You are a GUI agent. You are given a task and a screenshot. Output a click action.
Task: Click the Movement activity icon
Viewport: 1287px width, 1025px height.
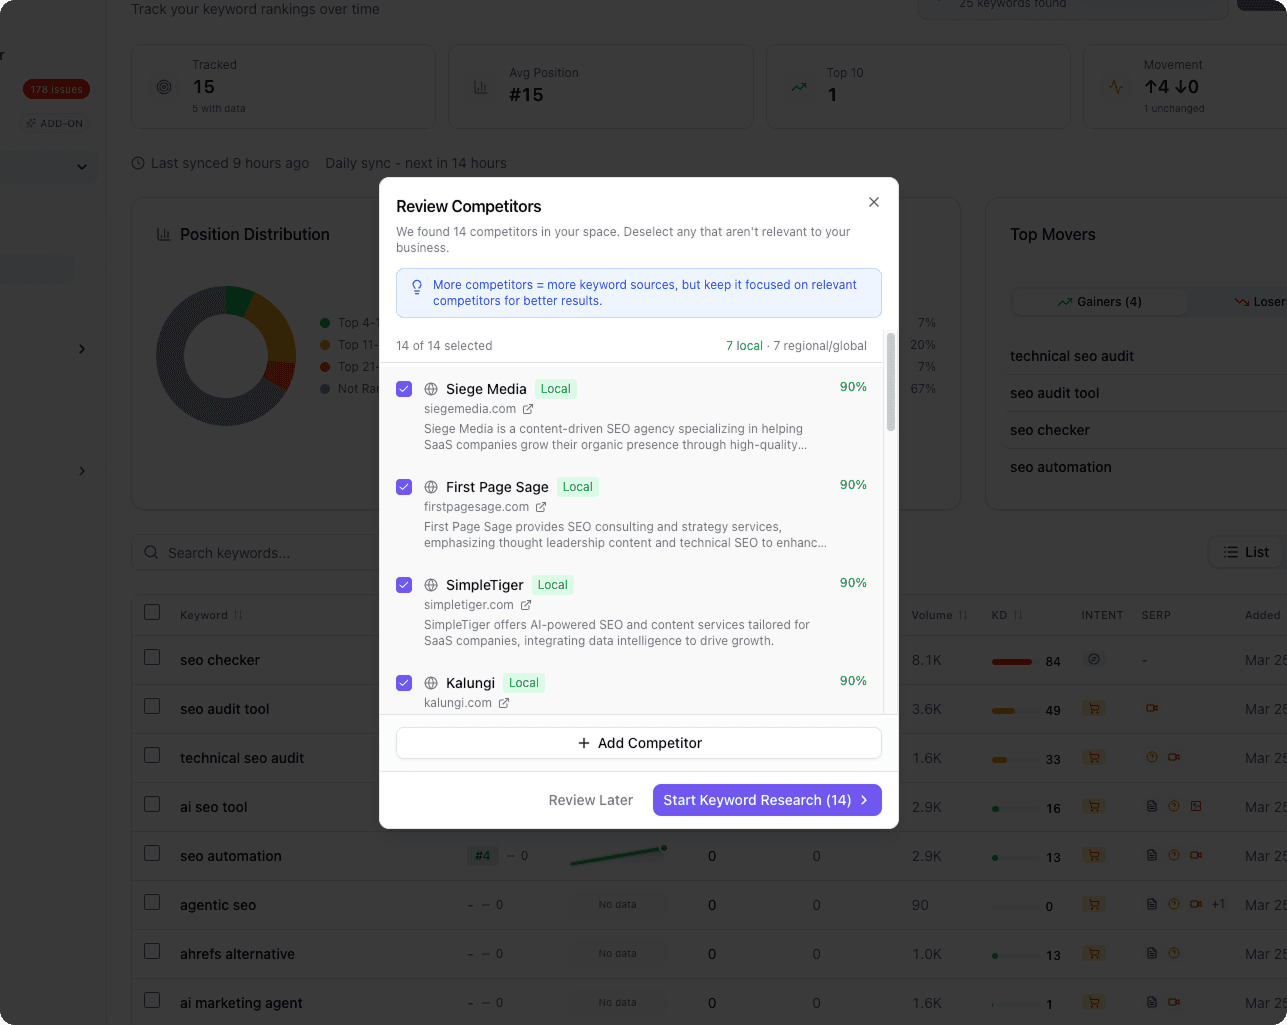pyautogui.click(x=1114, y=87)
